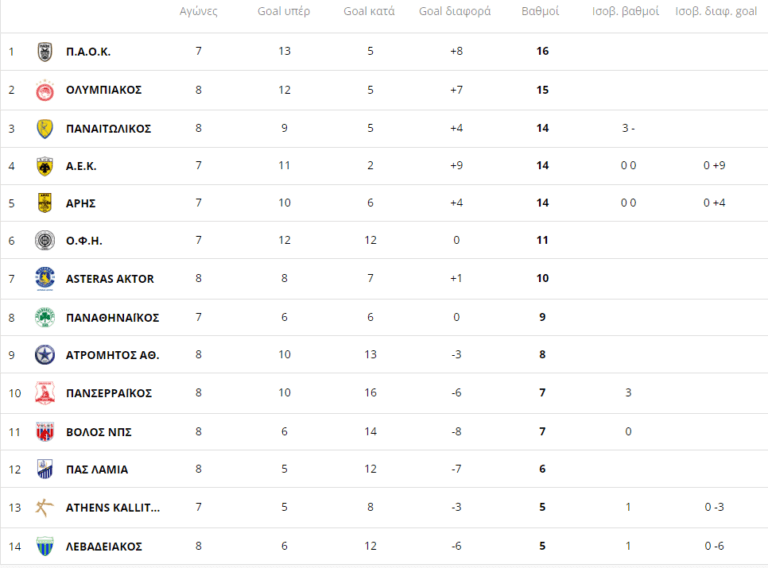This screenshot has height=568, width=768.
Task: Click the Βόλος ΝΠΣ crest icon
Action: coord(44,432)
